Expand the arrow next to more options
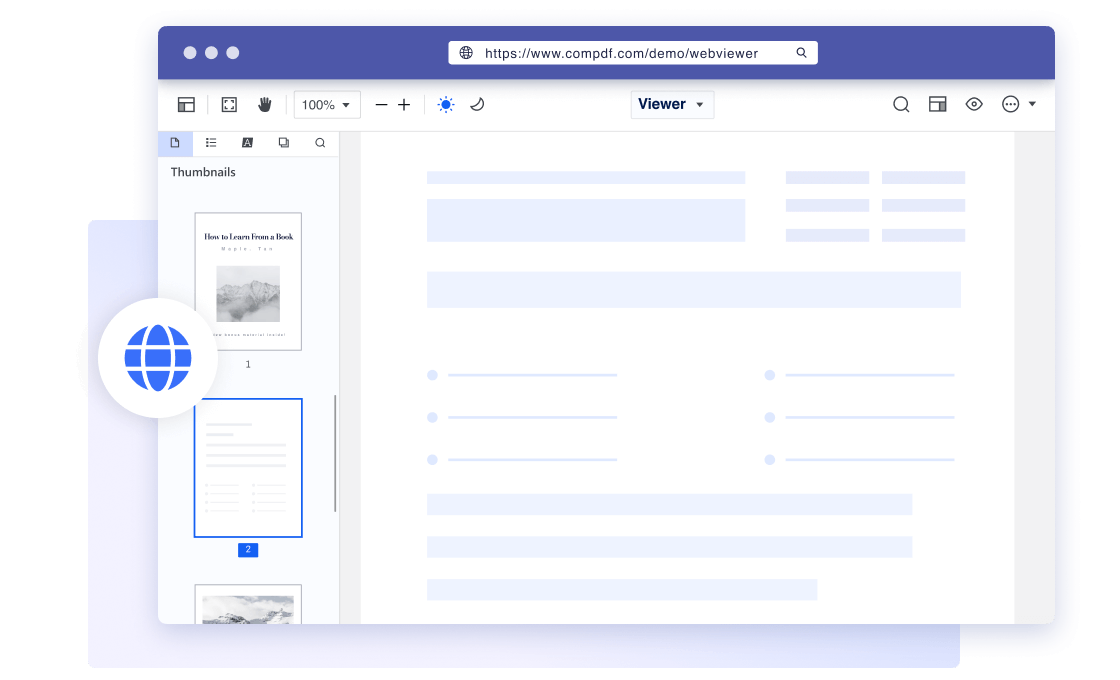 tap(1032, 104)
